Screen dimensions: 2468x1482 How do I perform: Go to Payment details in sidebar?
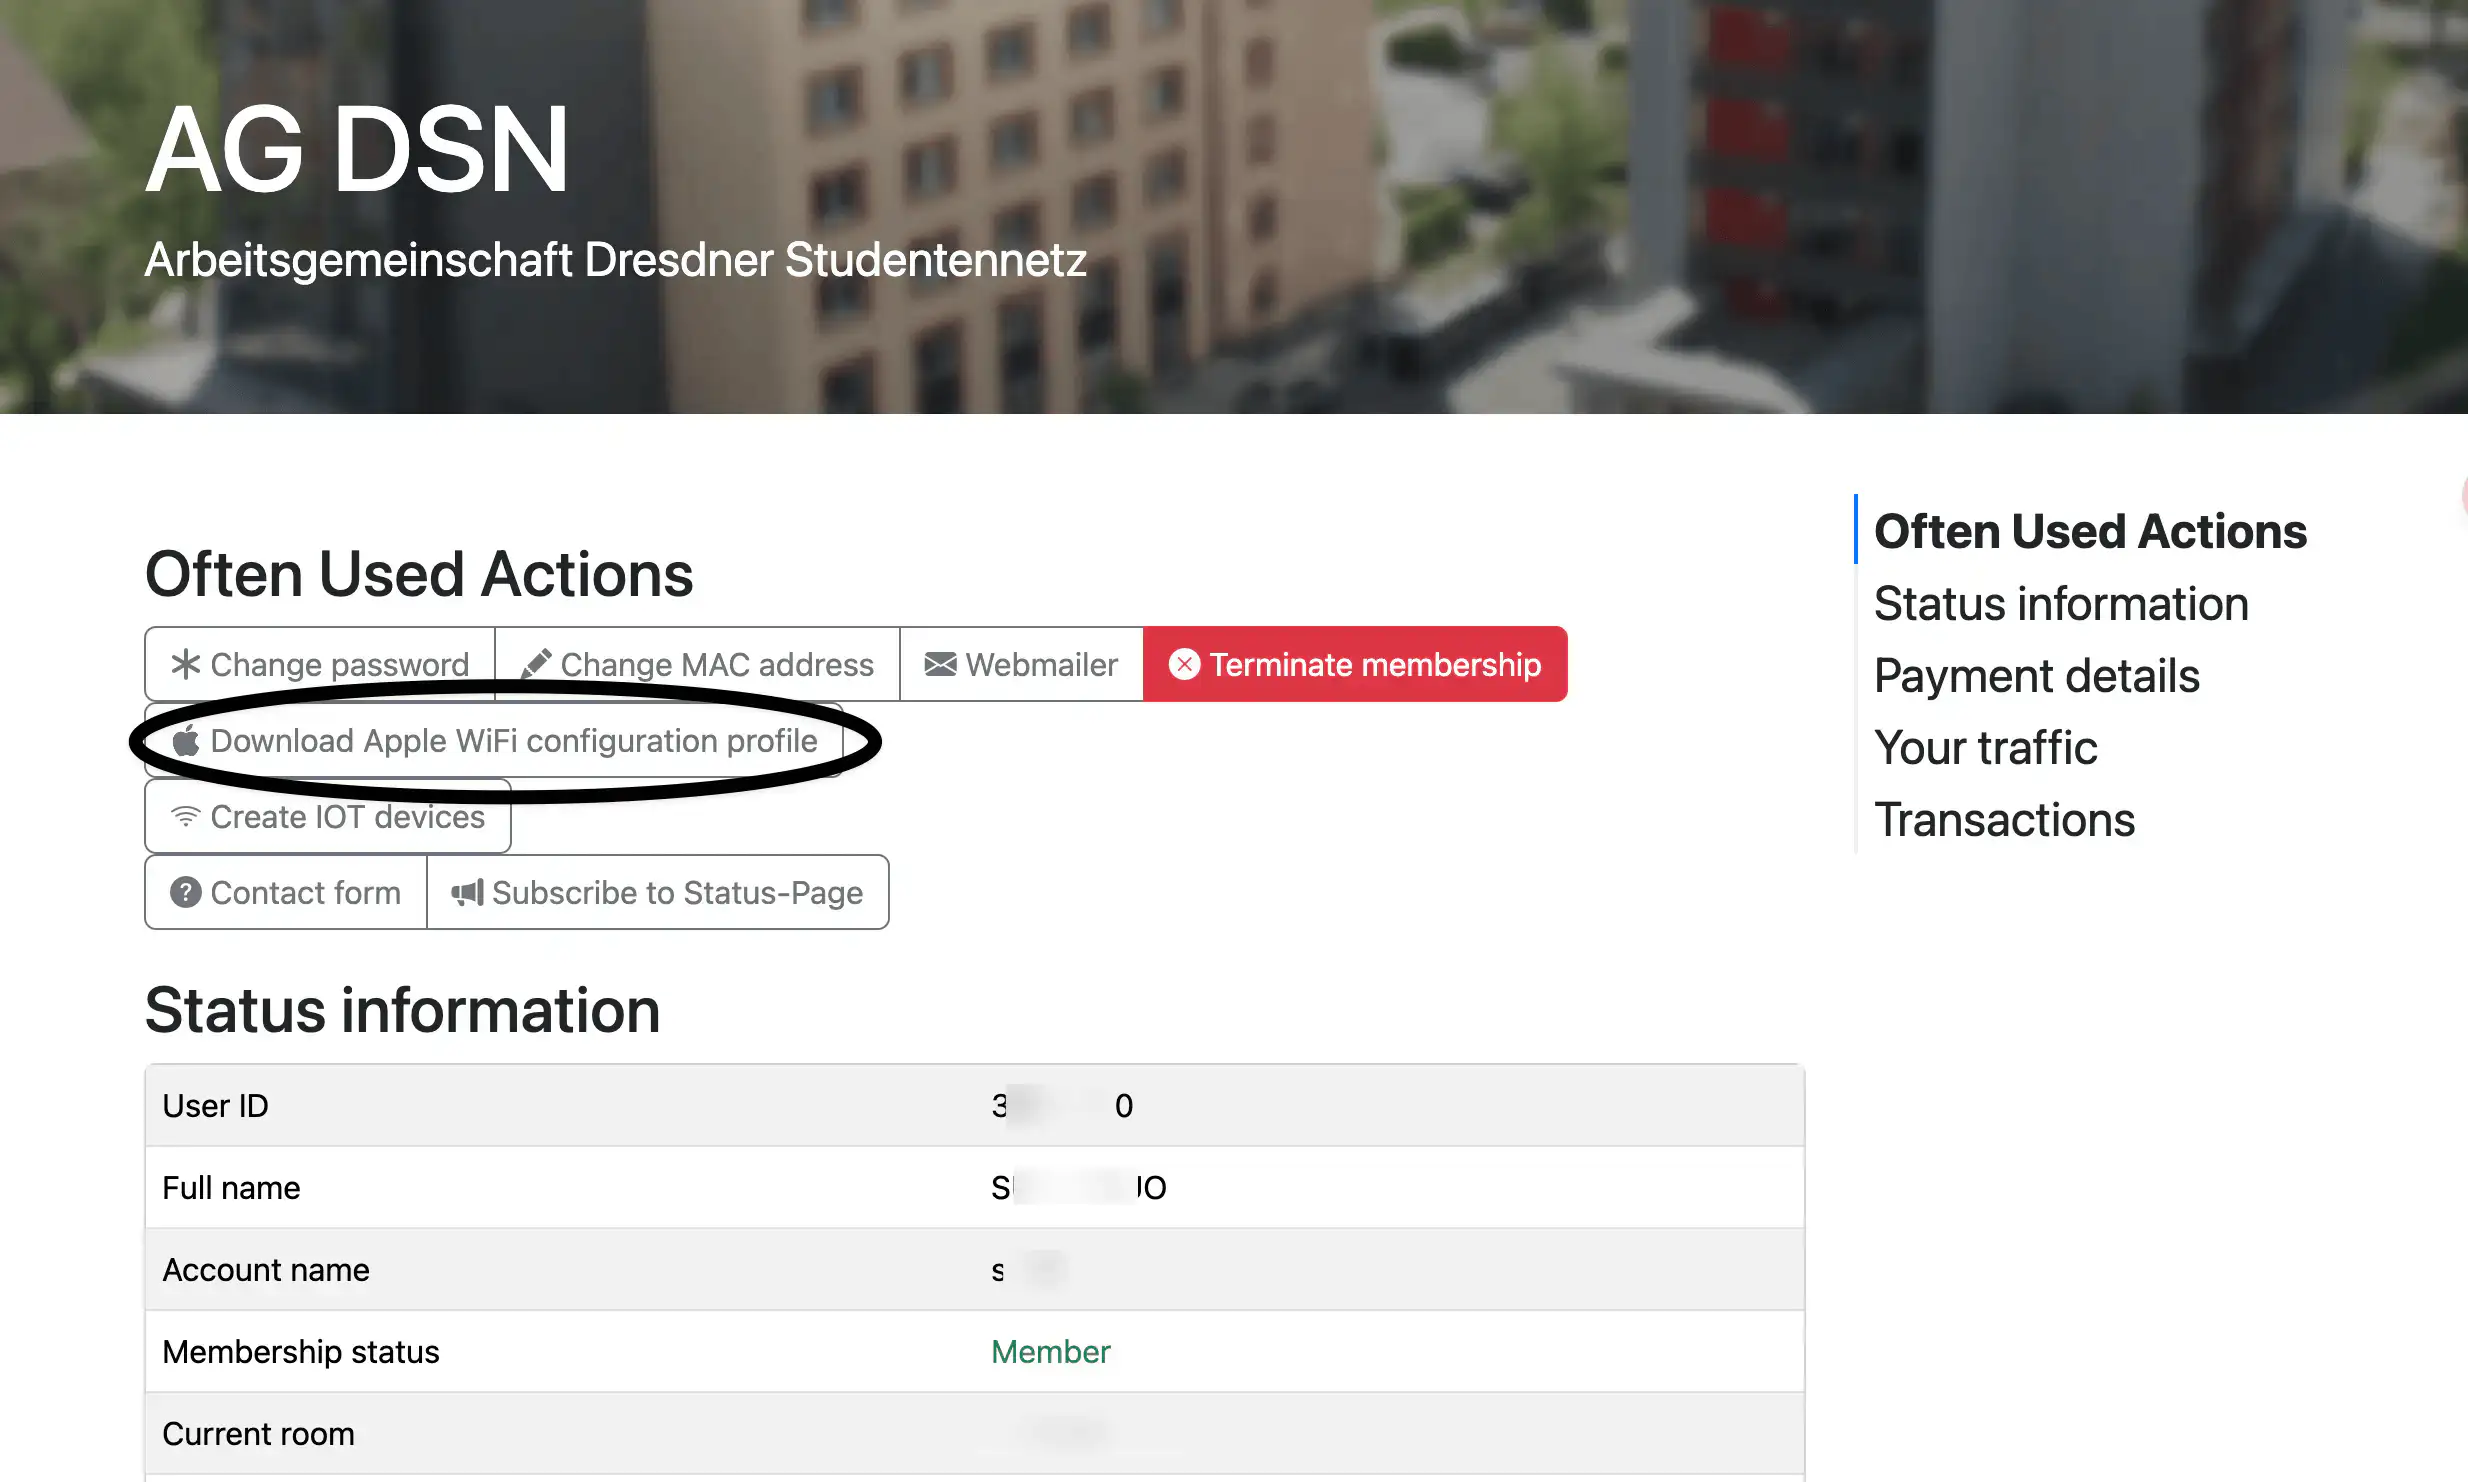pos(2037,676)
